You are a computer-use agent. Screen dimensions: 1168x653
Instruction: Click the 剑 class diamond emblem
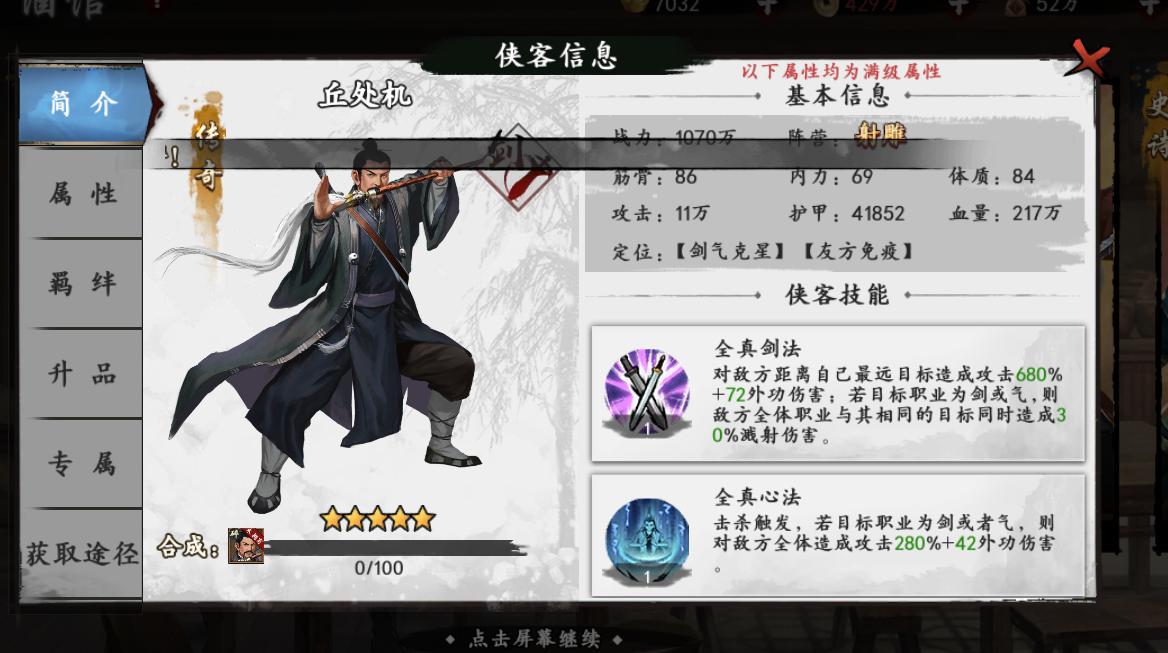518,167
